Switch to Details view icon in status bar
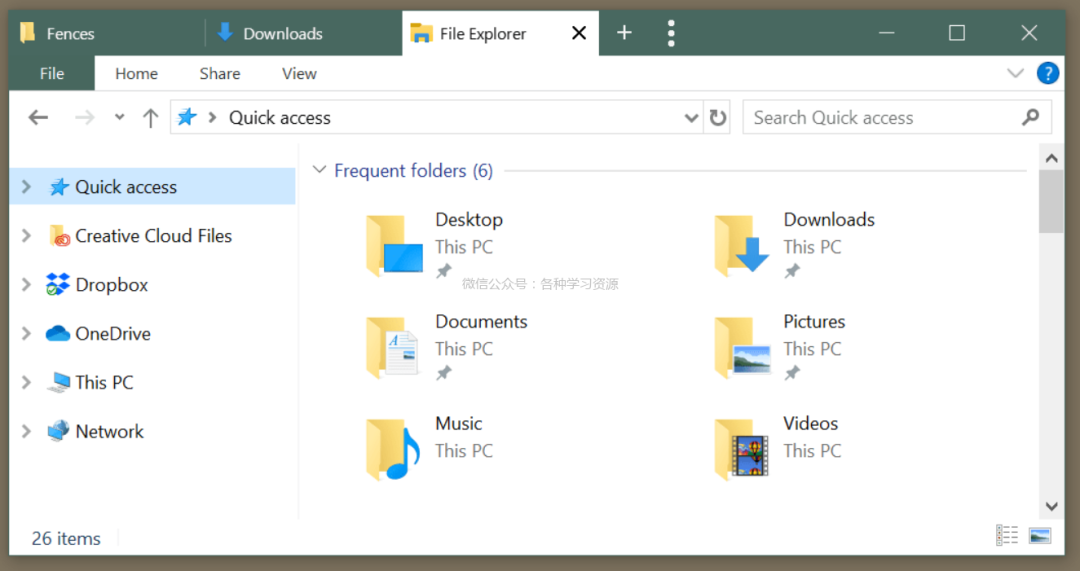This screenshot has height=571, width=1080. pyautogui.click(x=1007, y=535)
